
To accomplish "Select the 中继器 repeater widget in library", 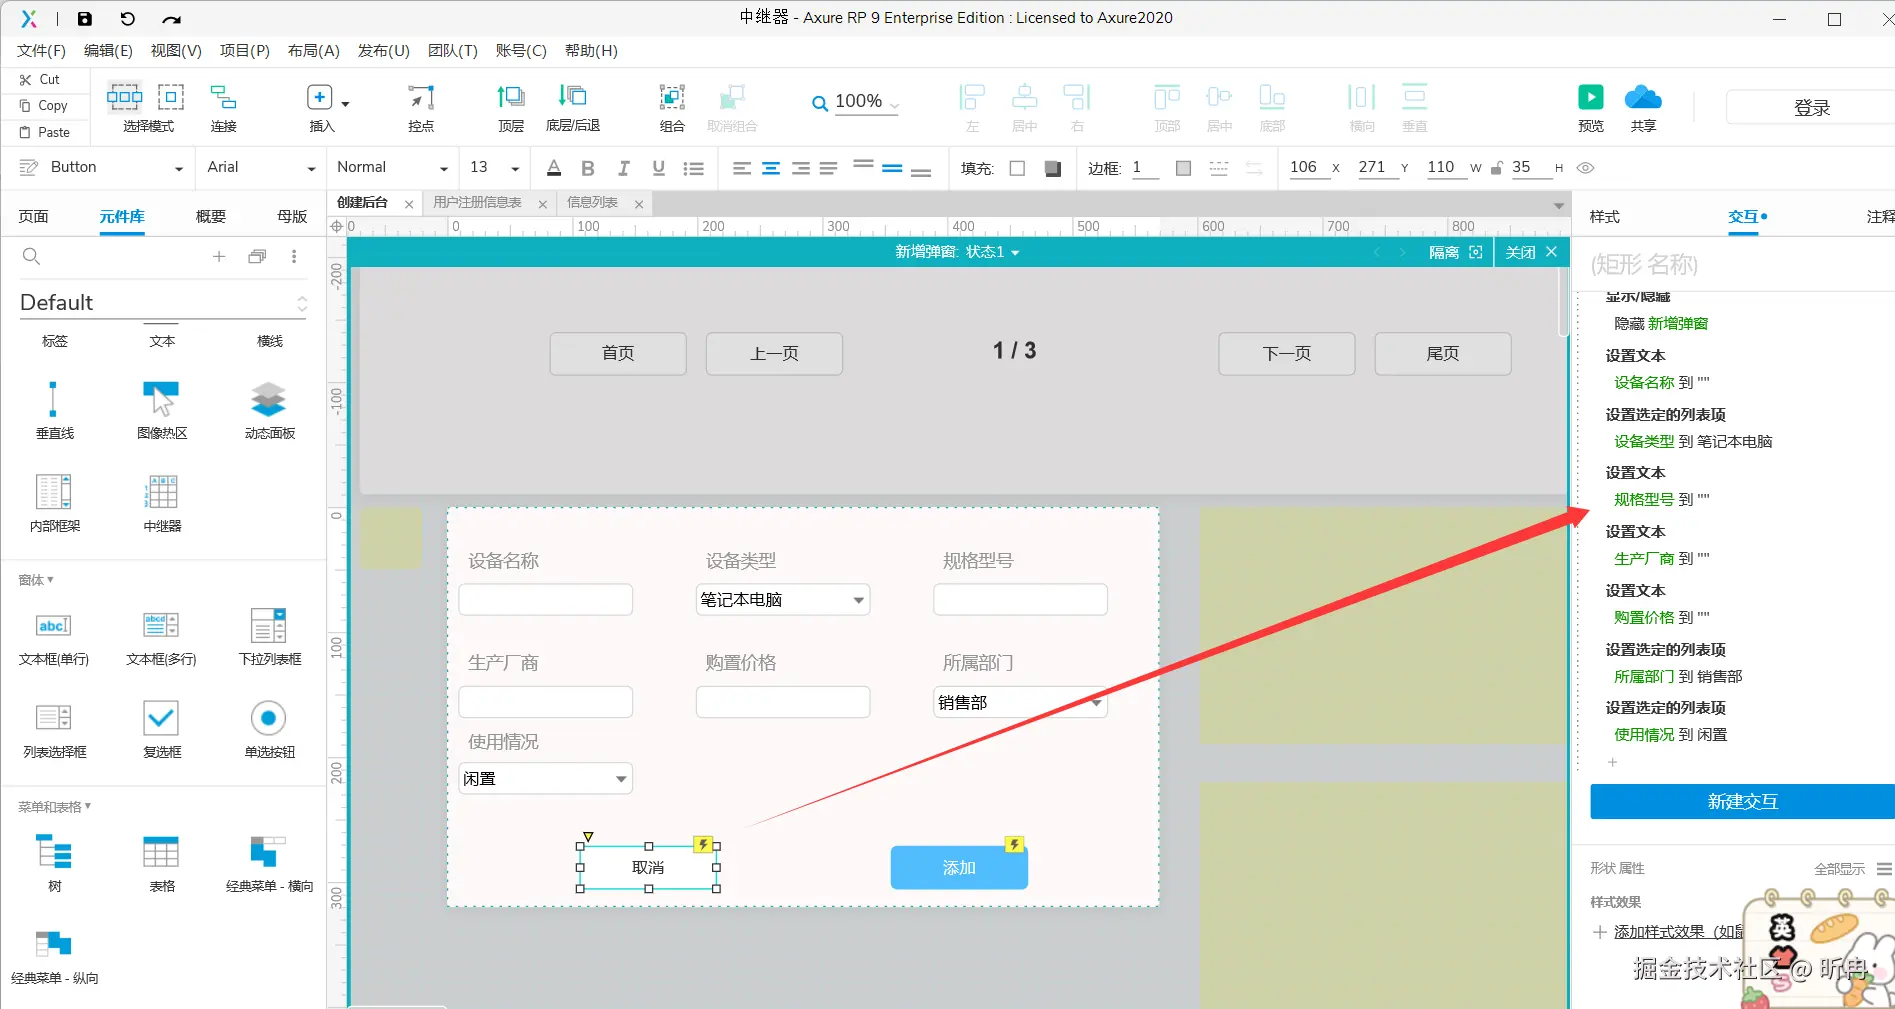I will 162,503.
